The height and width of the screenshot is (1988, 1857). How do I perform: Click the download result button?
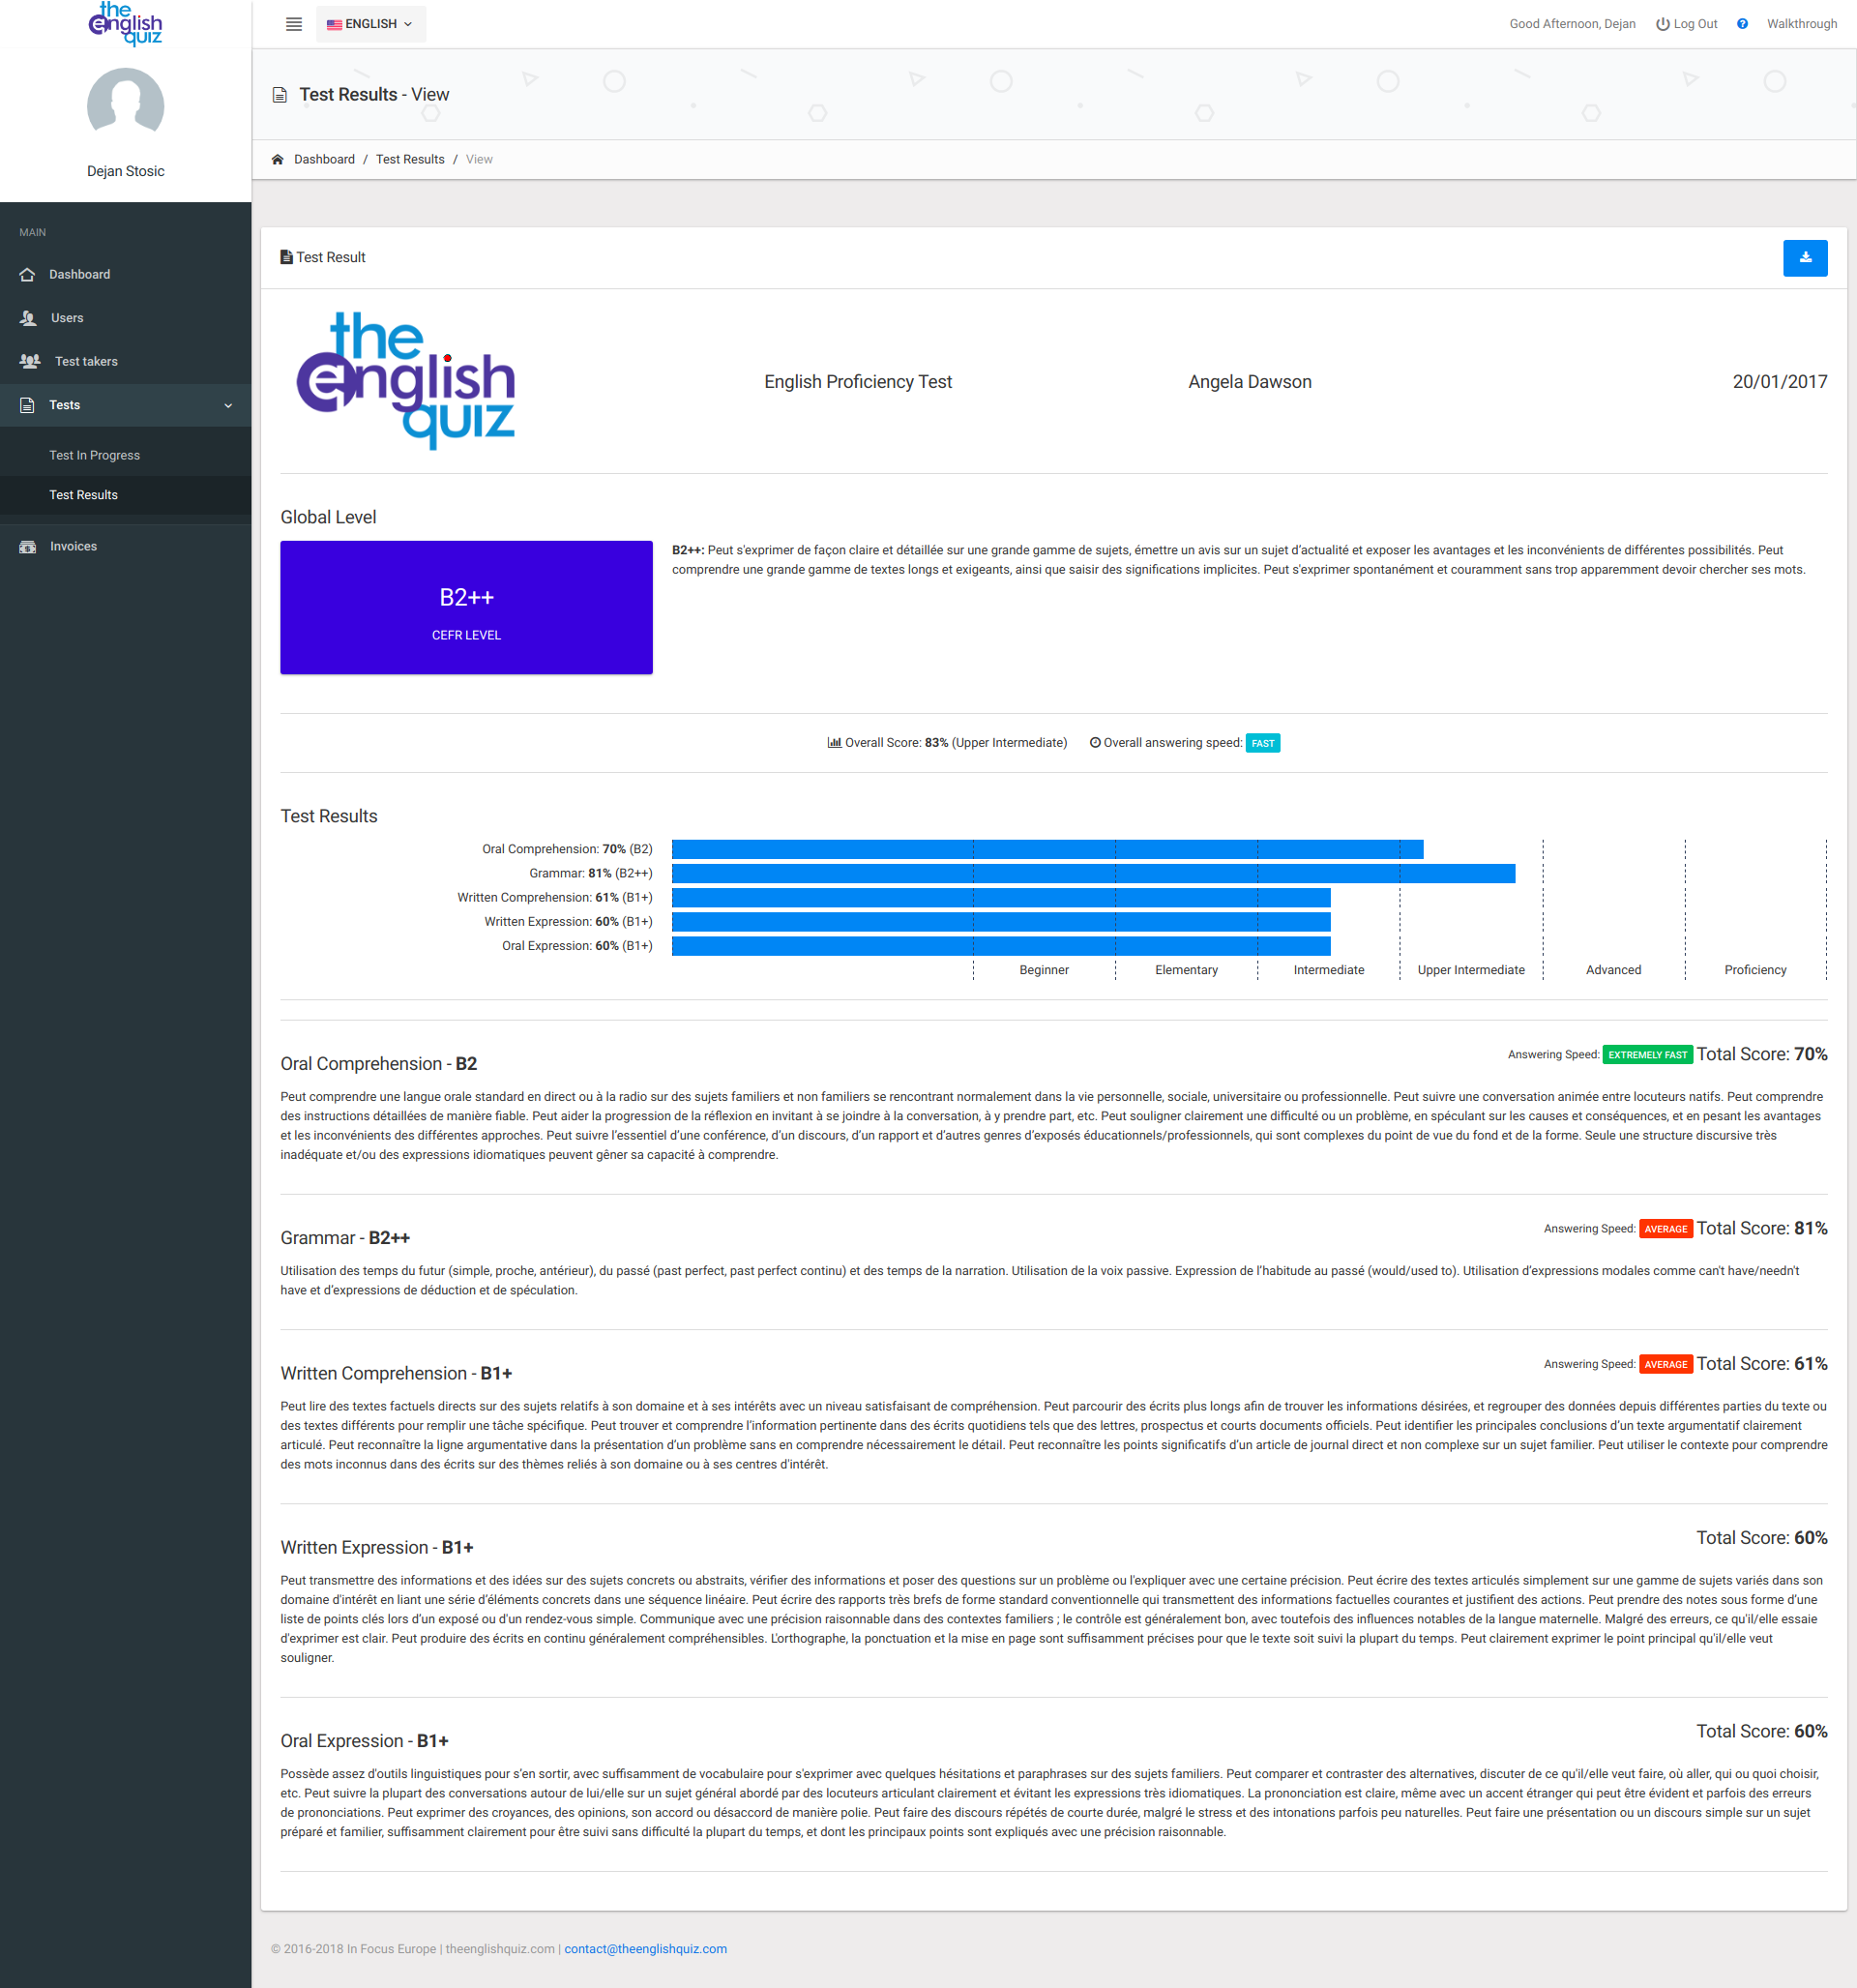pos(1804,258)
